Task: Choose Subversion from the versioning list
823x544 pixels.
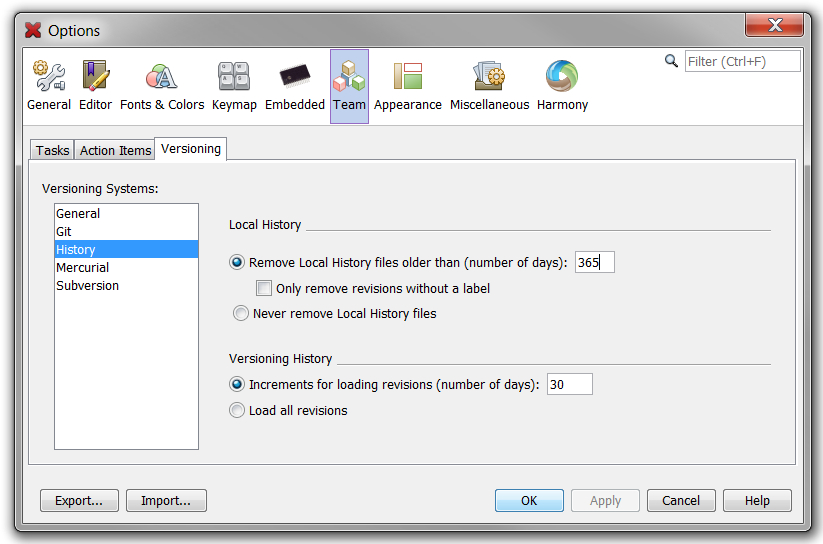Action: [87, 286]
